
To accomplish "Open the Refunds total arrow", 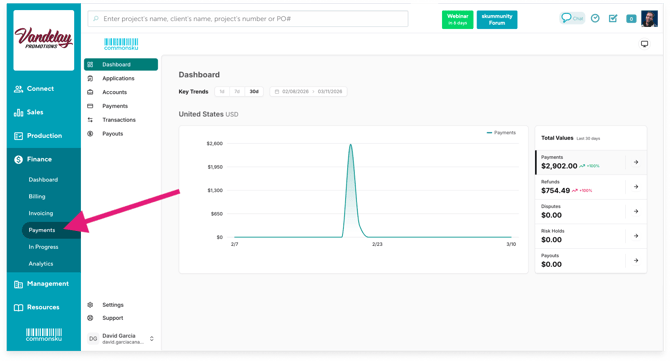I will 636,187.
